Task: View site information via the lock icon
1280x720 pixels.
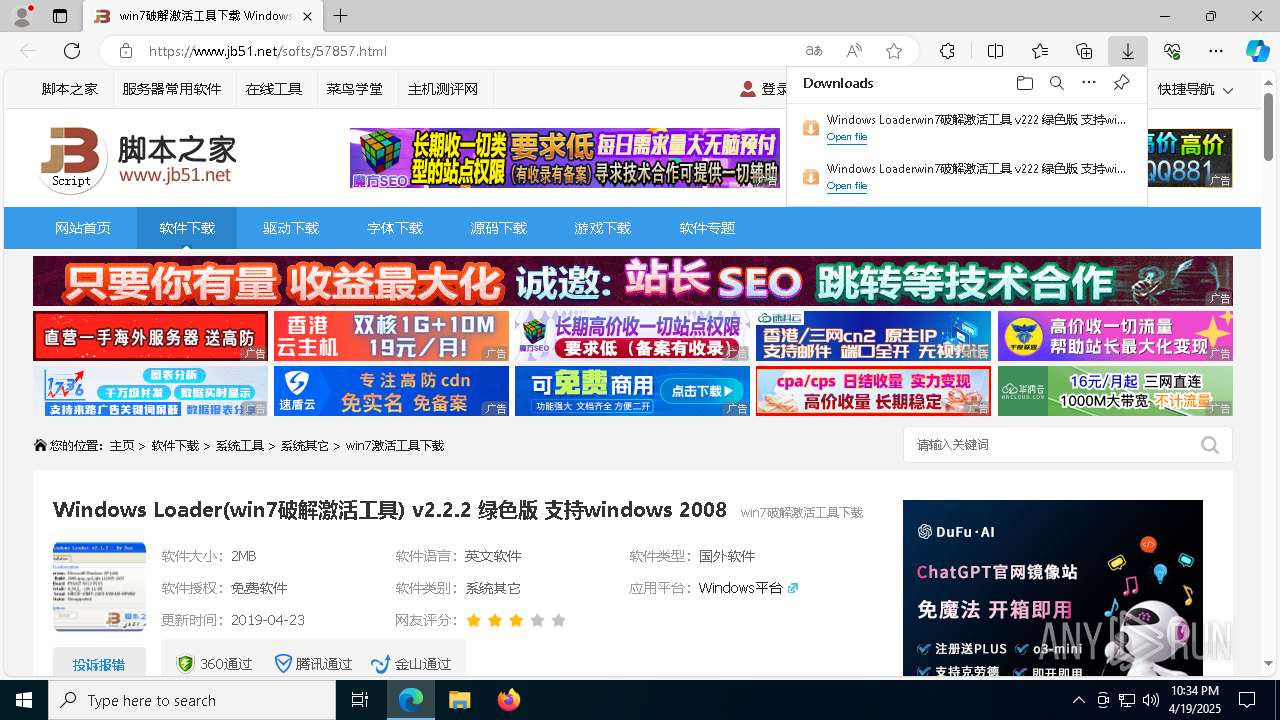Action: [126, 51]
